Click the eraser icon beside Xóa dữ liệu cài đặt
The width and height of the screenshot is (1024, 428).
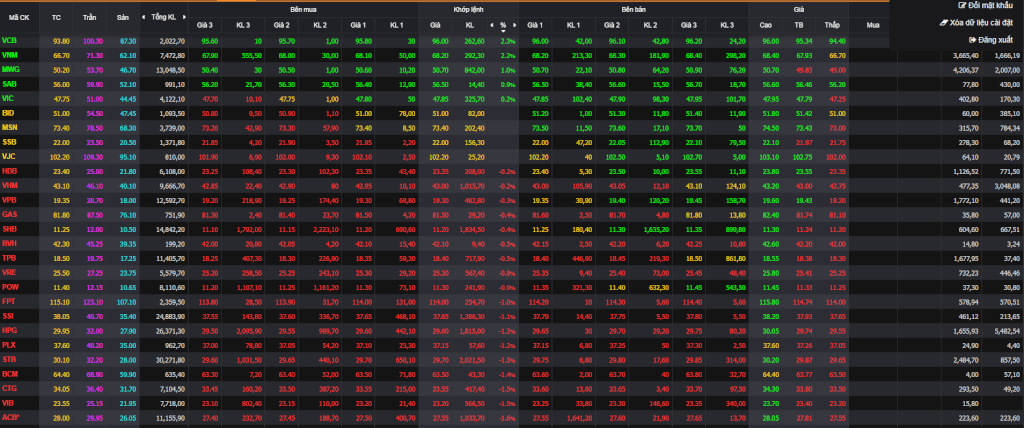[x=943, y=23]
